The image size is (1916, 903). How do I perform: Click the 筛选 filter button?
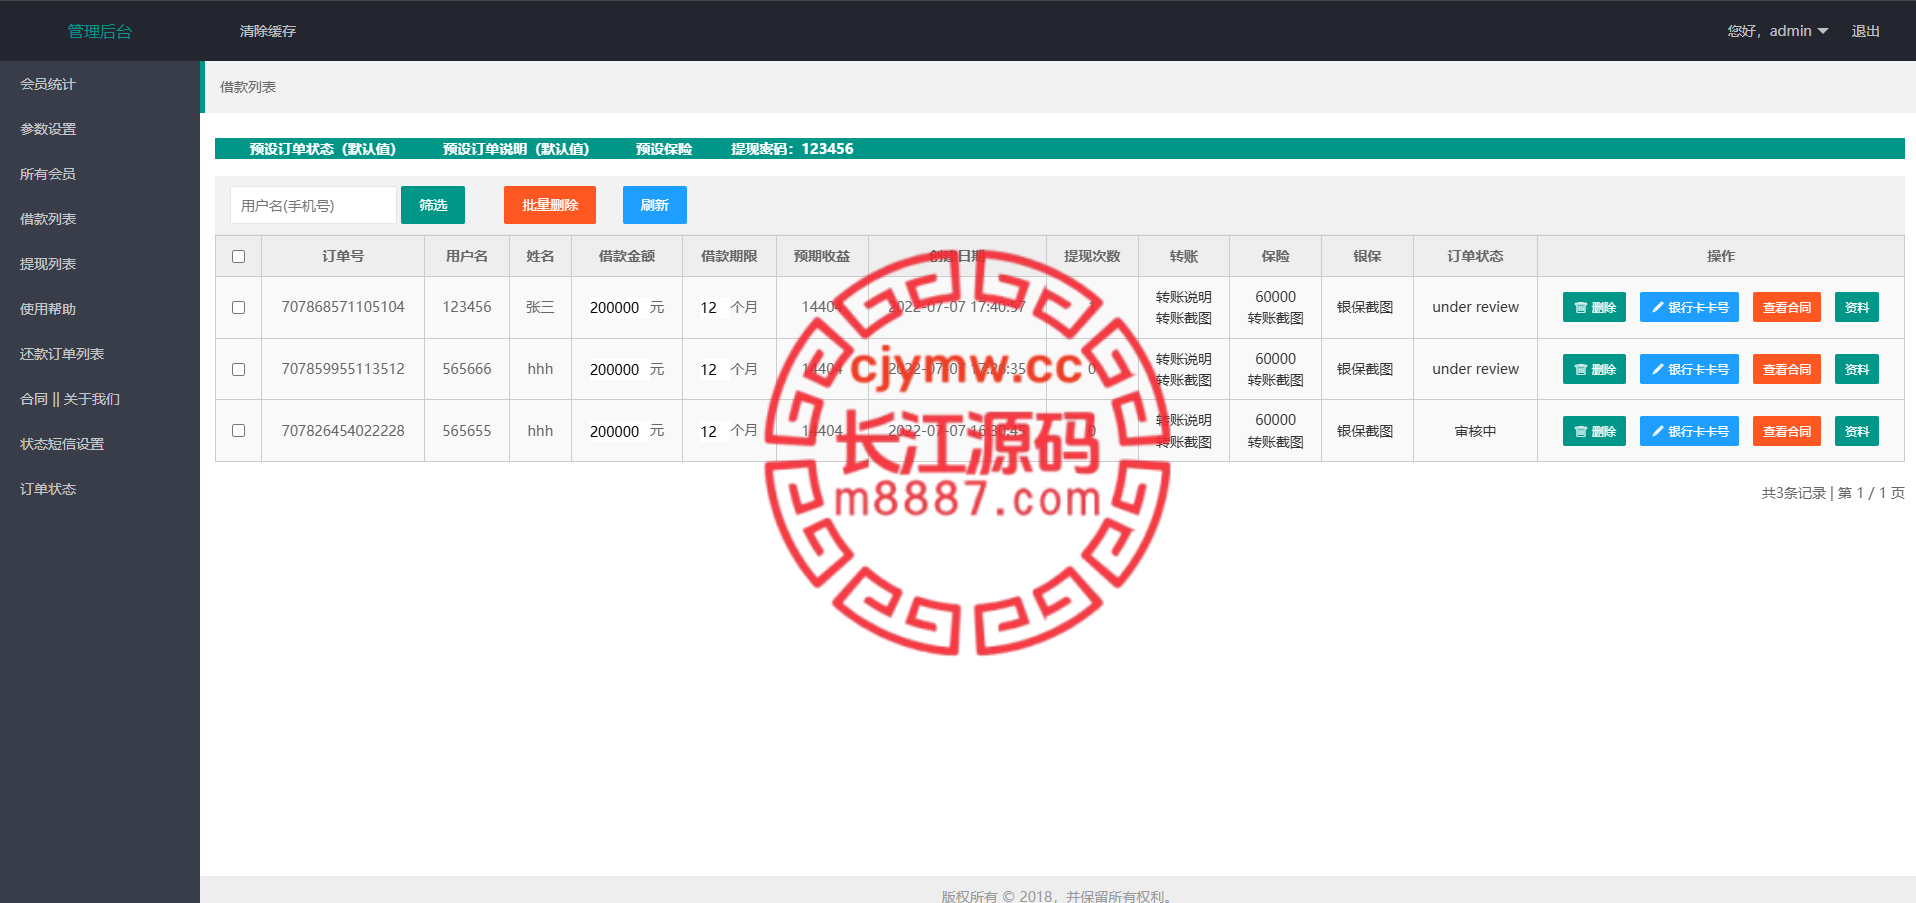click(x=433, y=205)
